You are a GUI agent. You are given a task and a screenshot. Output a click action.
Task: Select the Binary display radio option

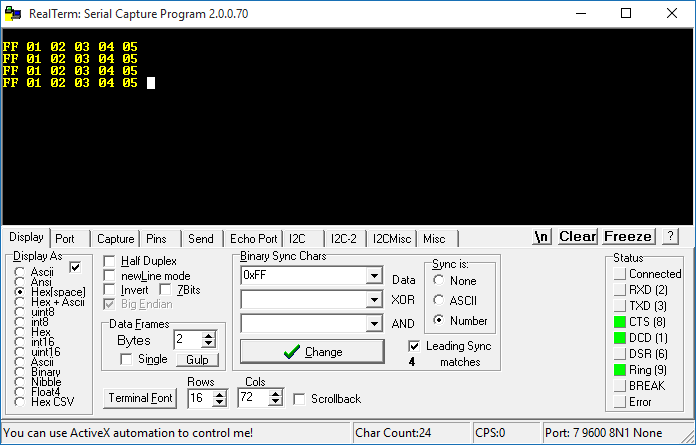(x=21, y=371)
